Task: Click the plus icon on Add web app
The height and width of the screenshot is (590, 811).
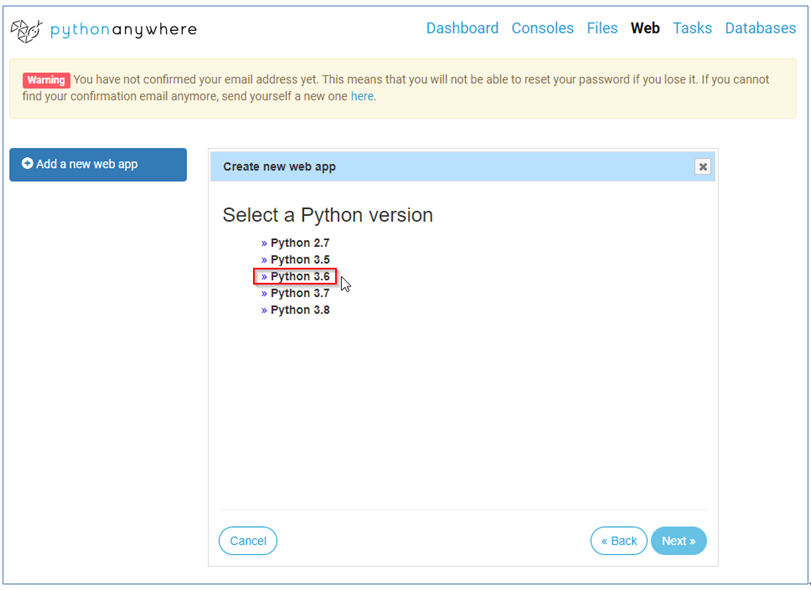Action: 28,163
